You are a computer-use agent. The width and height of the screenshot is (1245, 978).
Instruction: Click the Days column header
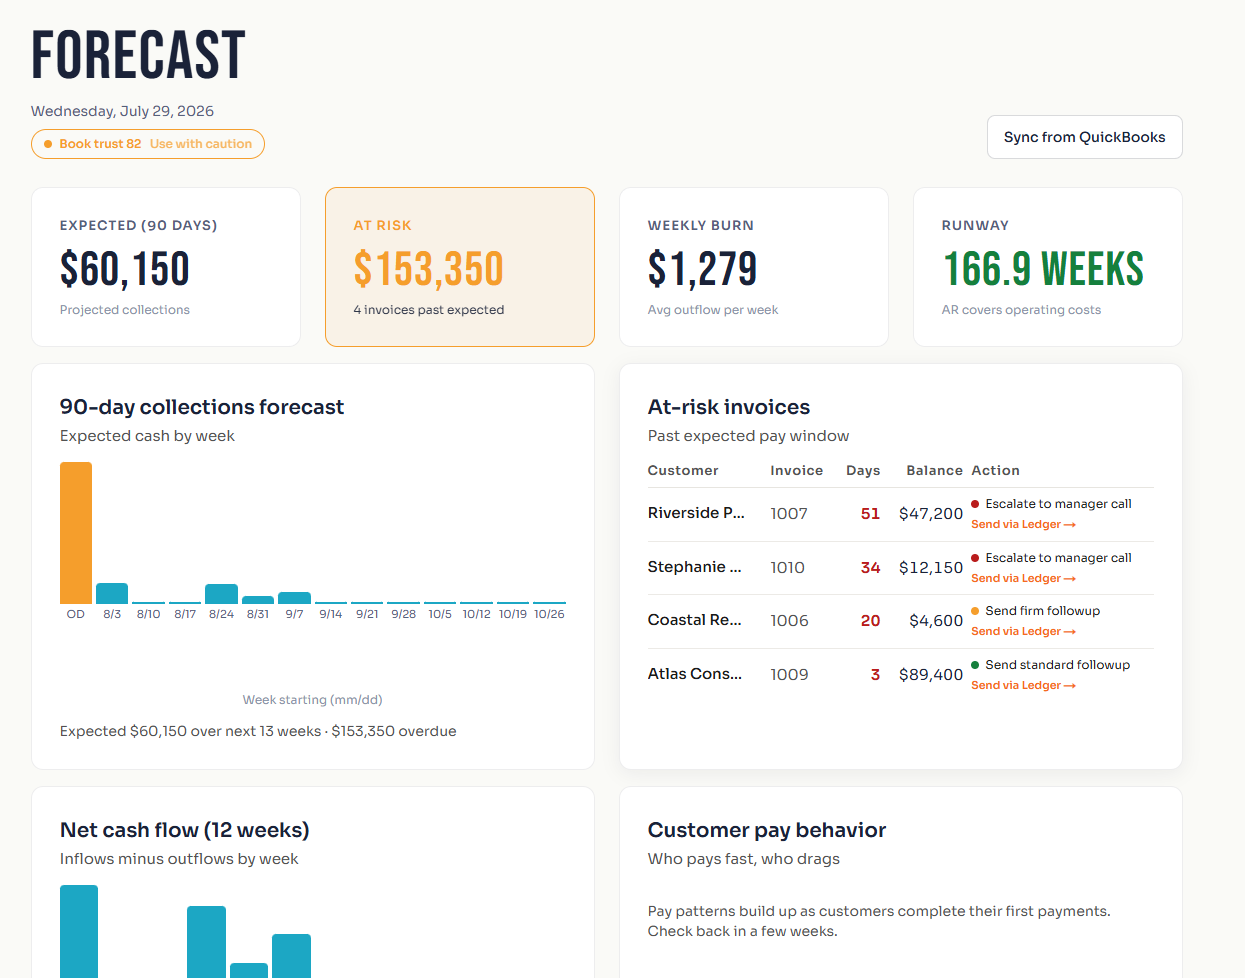pyautogui.click(x=863, y=470)
